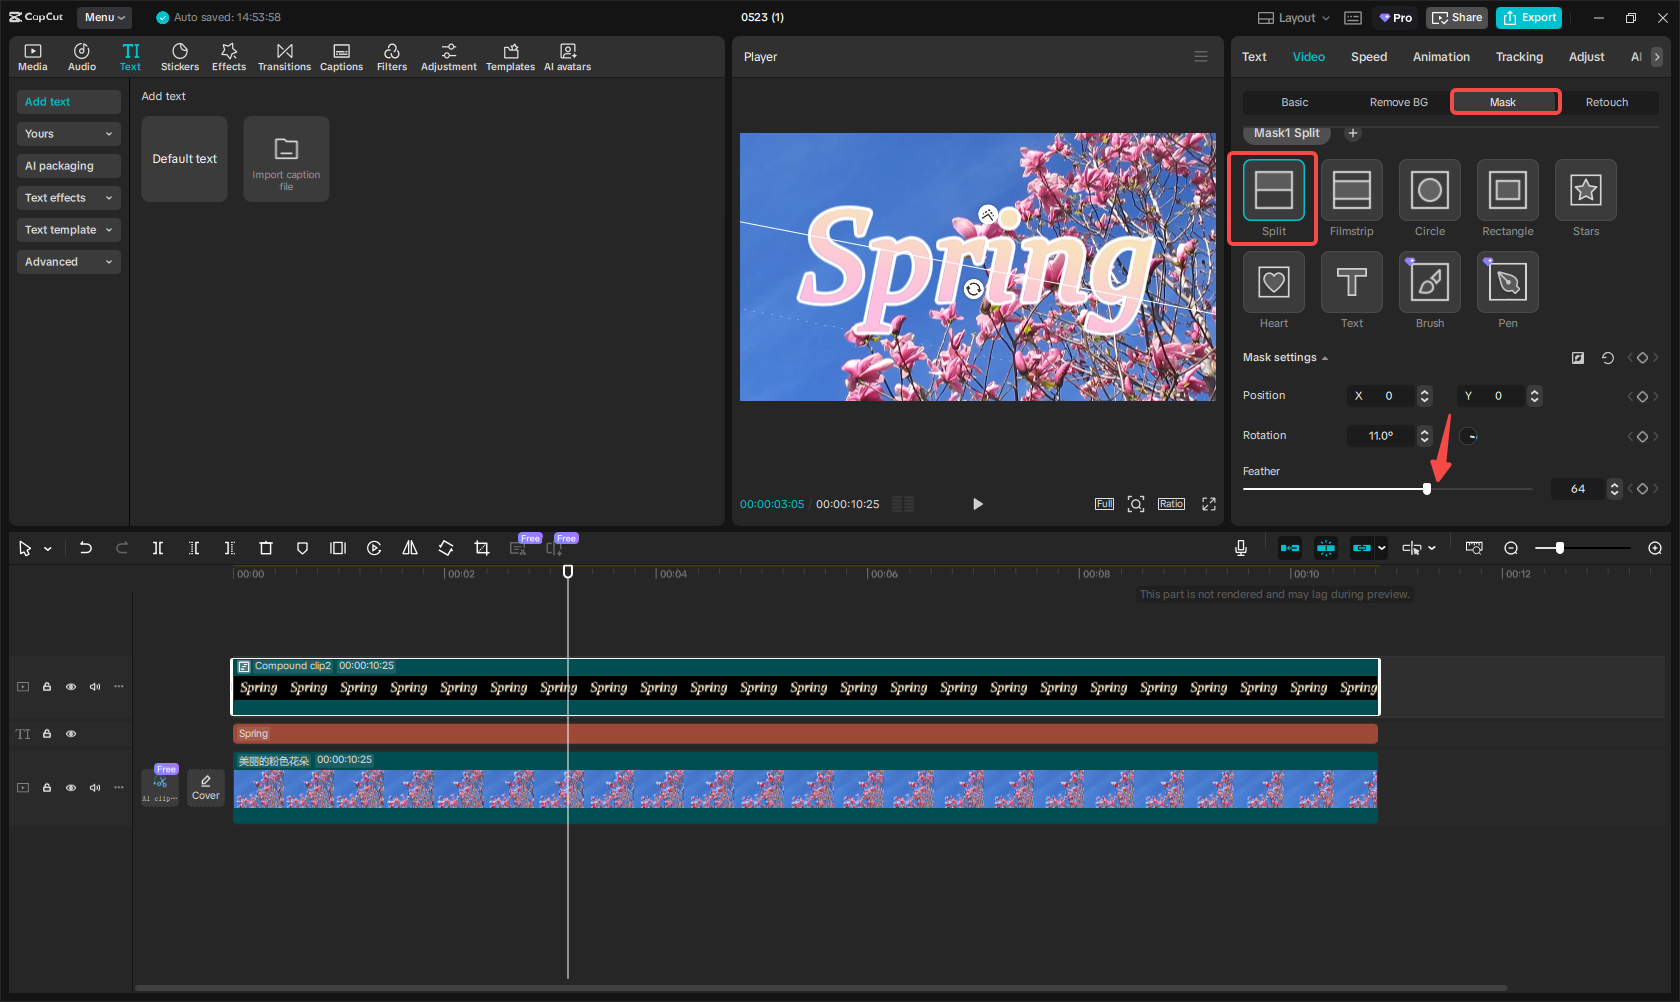Image resolution: width=1680 pixels, height=1002 pixels.
Task: Switch to the Animation tab
Action: 1441,57
